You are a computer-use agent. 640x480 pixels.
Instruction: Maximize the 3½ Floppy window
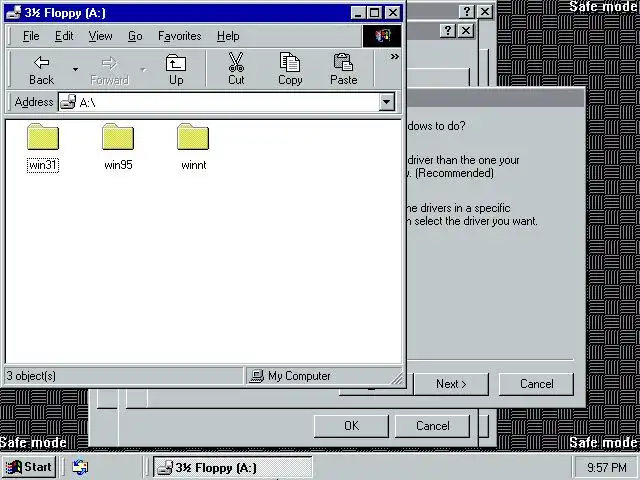click(x=374, y=13)
